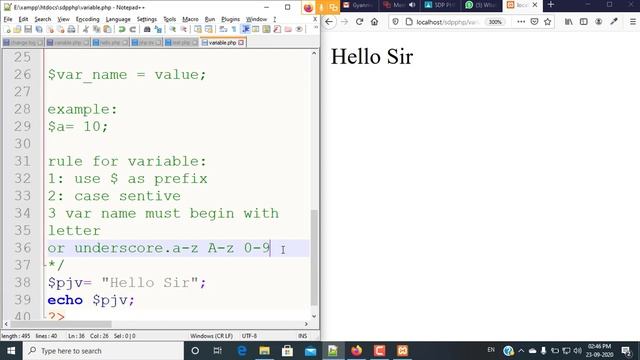This screenshot has width=640, height=360.
Task: Click the Cut scissors icon
Action: 86,29
